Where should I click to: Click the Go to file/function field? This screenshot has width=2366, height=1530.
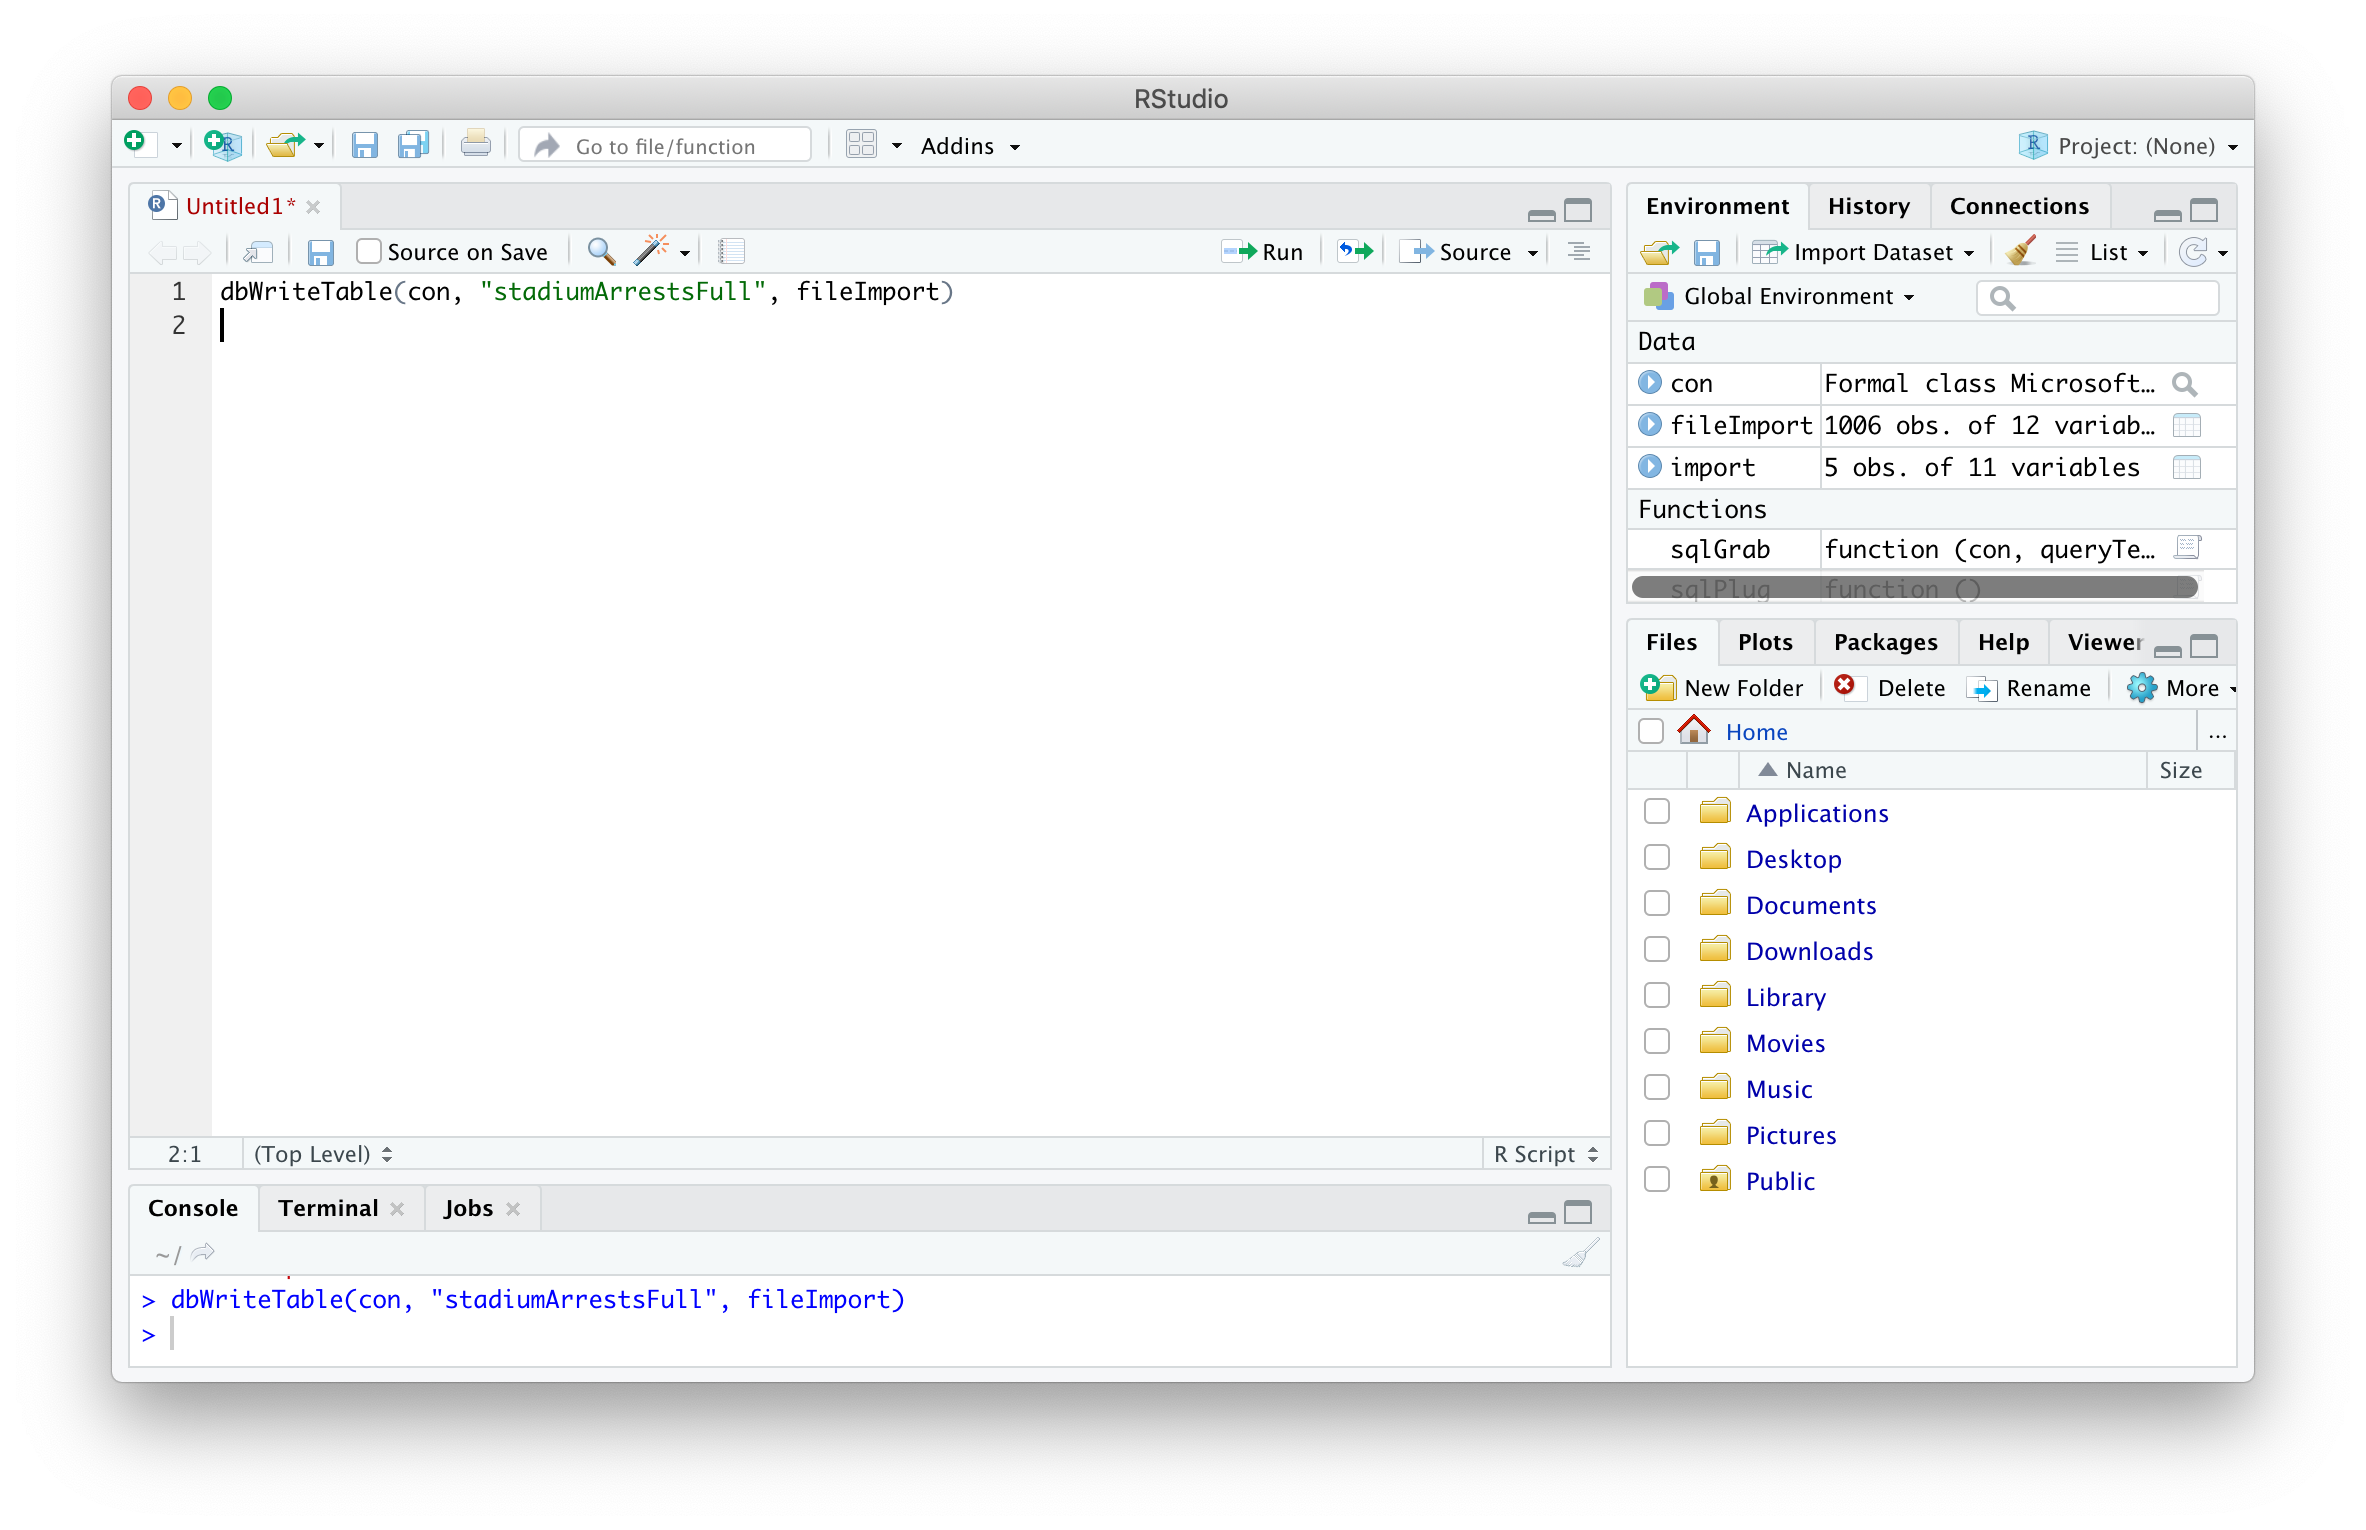(x=665, y=146)
